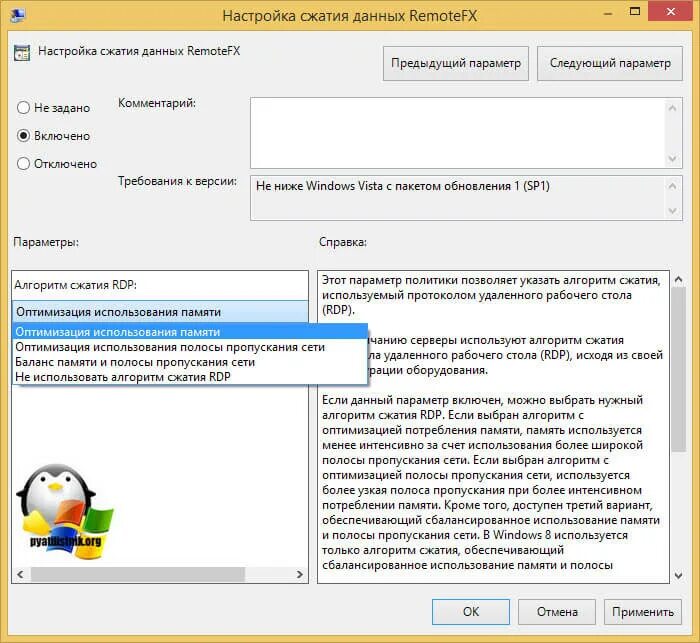Choose 'Не использовать алгоритм сжатия RDP' option
This screenshot has height=643, width=700.
click(x=190, y=377)
